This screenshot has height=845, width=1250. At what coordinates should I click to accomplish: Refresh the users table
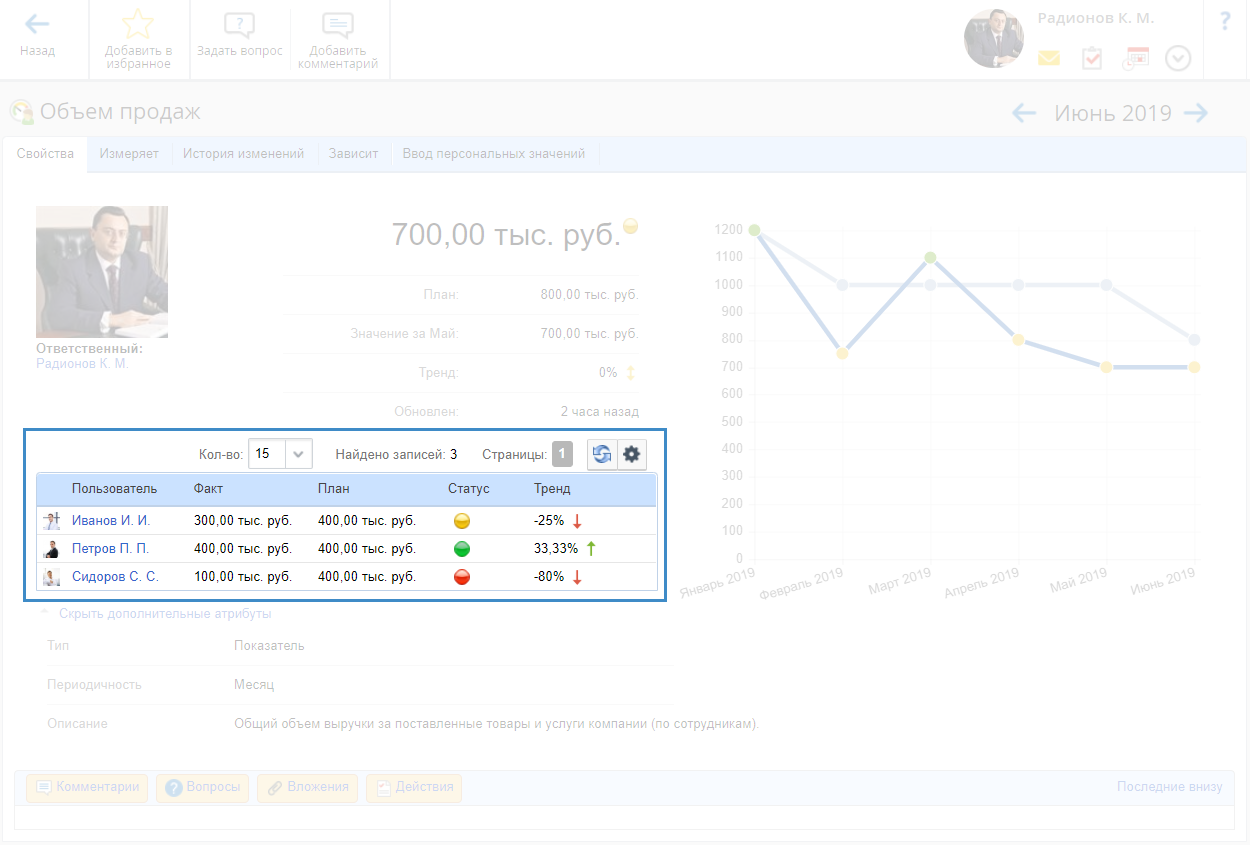click(602, 454)
